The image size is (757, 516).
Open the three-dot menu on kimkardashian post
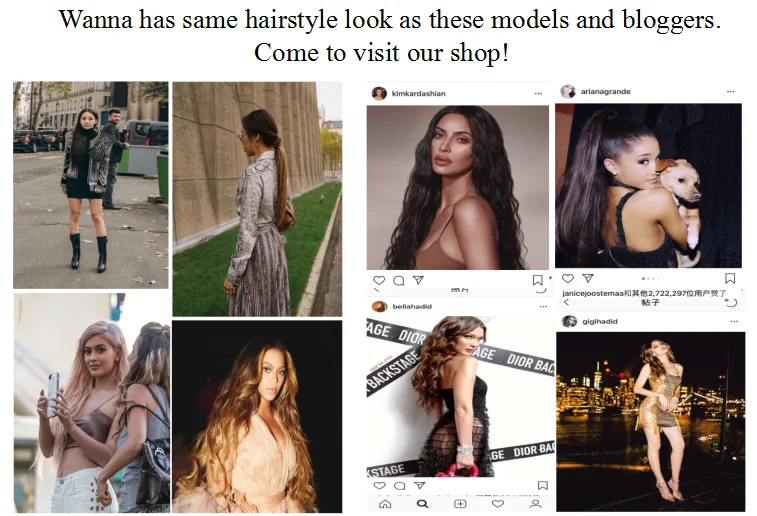coord(538,93)
